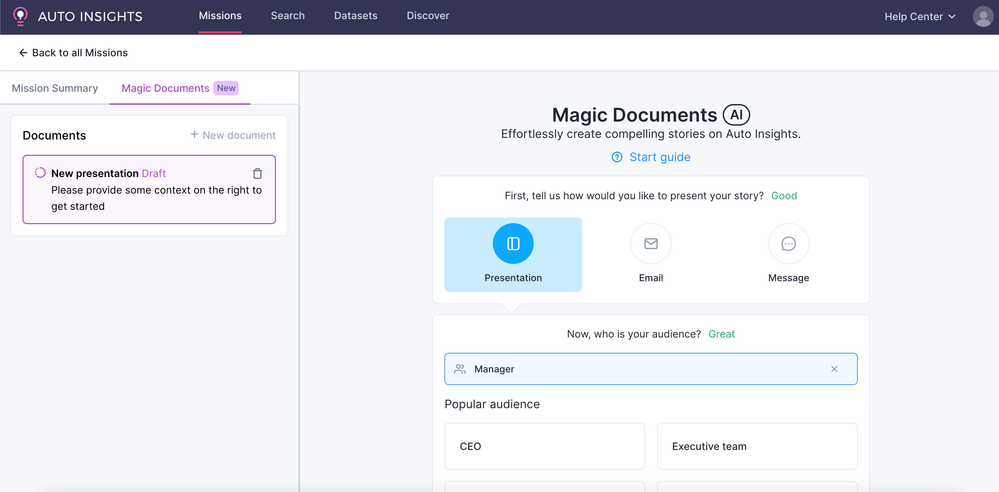Open the Search nav item

[287, 16]
